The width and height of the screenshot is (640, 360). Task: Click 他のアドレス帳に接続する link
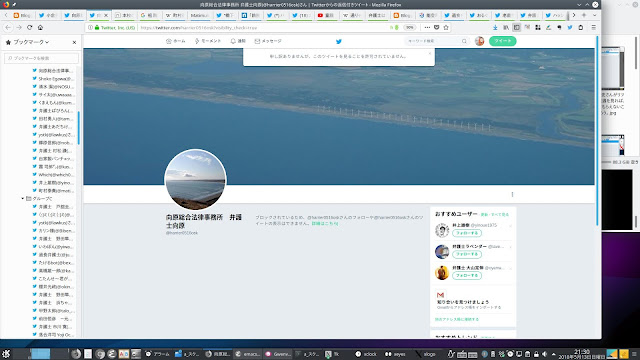[457, 319]
